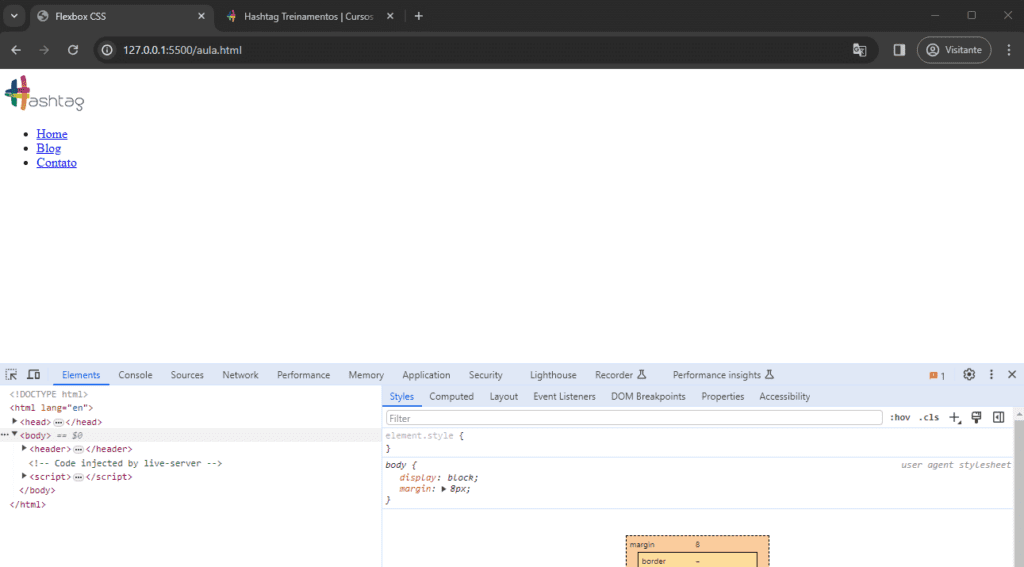The width and height of the screenshot is (1024, 567).
Task: Toggle the .cls classes button
Action: tap(929, 417)
